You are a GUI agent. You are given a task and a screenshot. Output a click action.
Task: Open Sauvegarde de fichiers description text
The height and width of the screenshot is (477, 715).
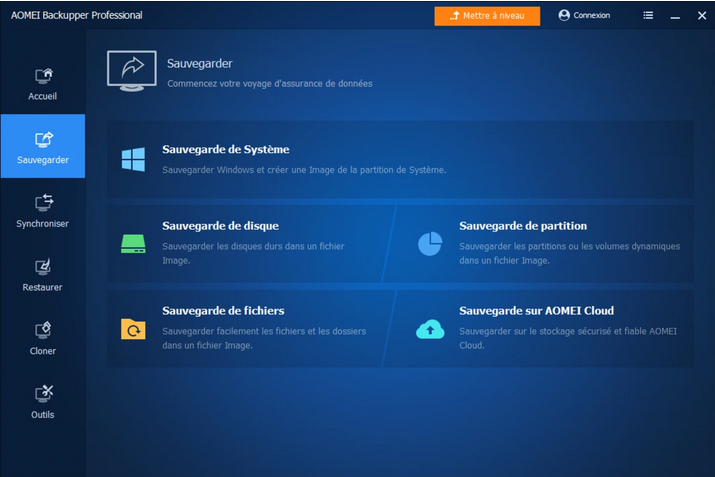(264, 338)
